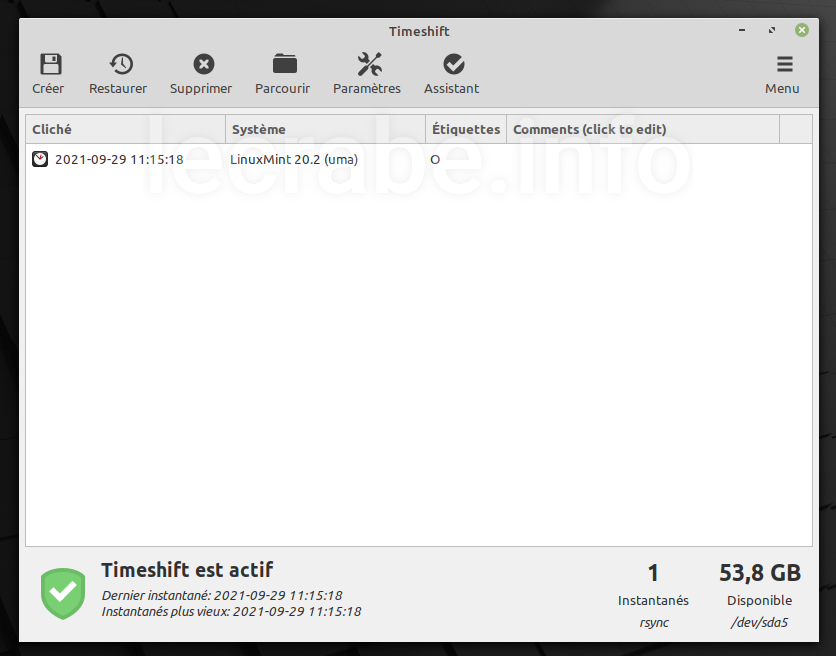Click the Instantanés plus vieux text
Viewport: 836px width, 656px height.
tap(231, 612)
